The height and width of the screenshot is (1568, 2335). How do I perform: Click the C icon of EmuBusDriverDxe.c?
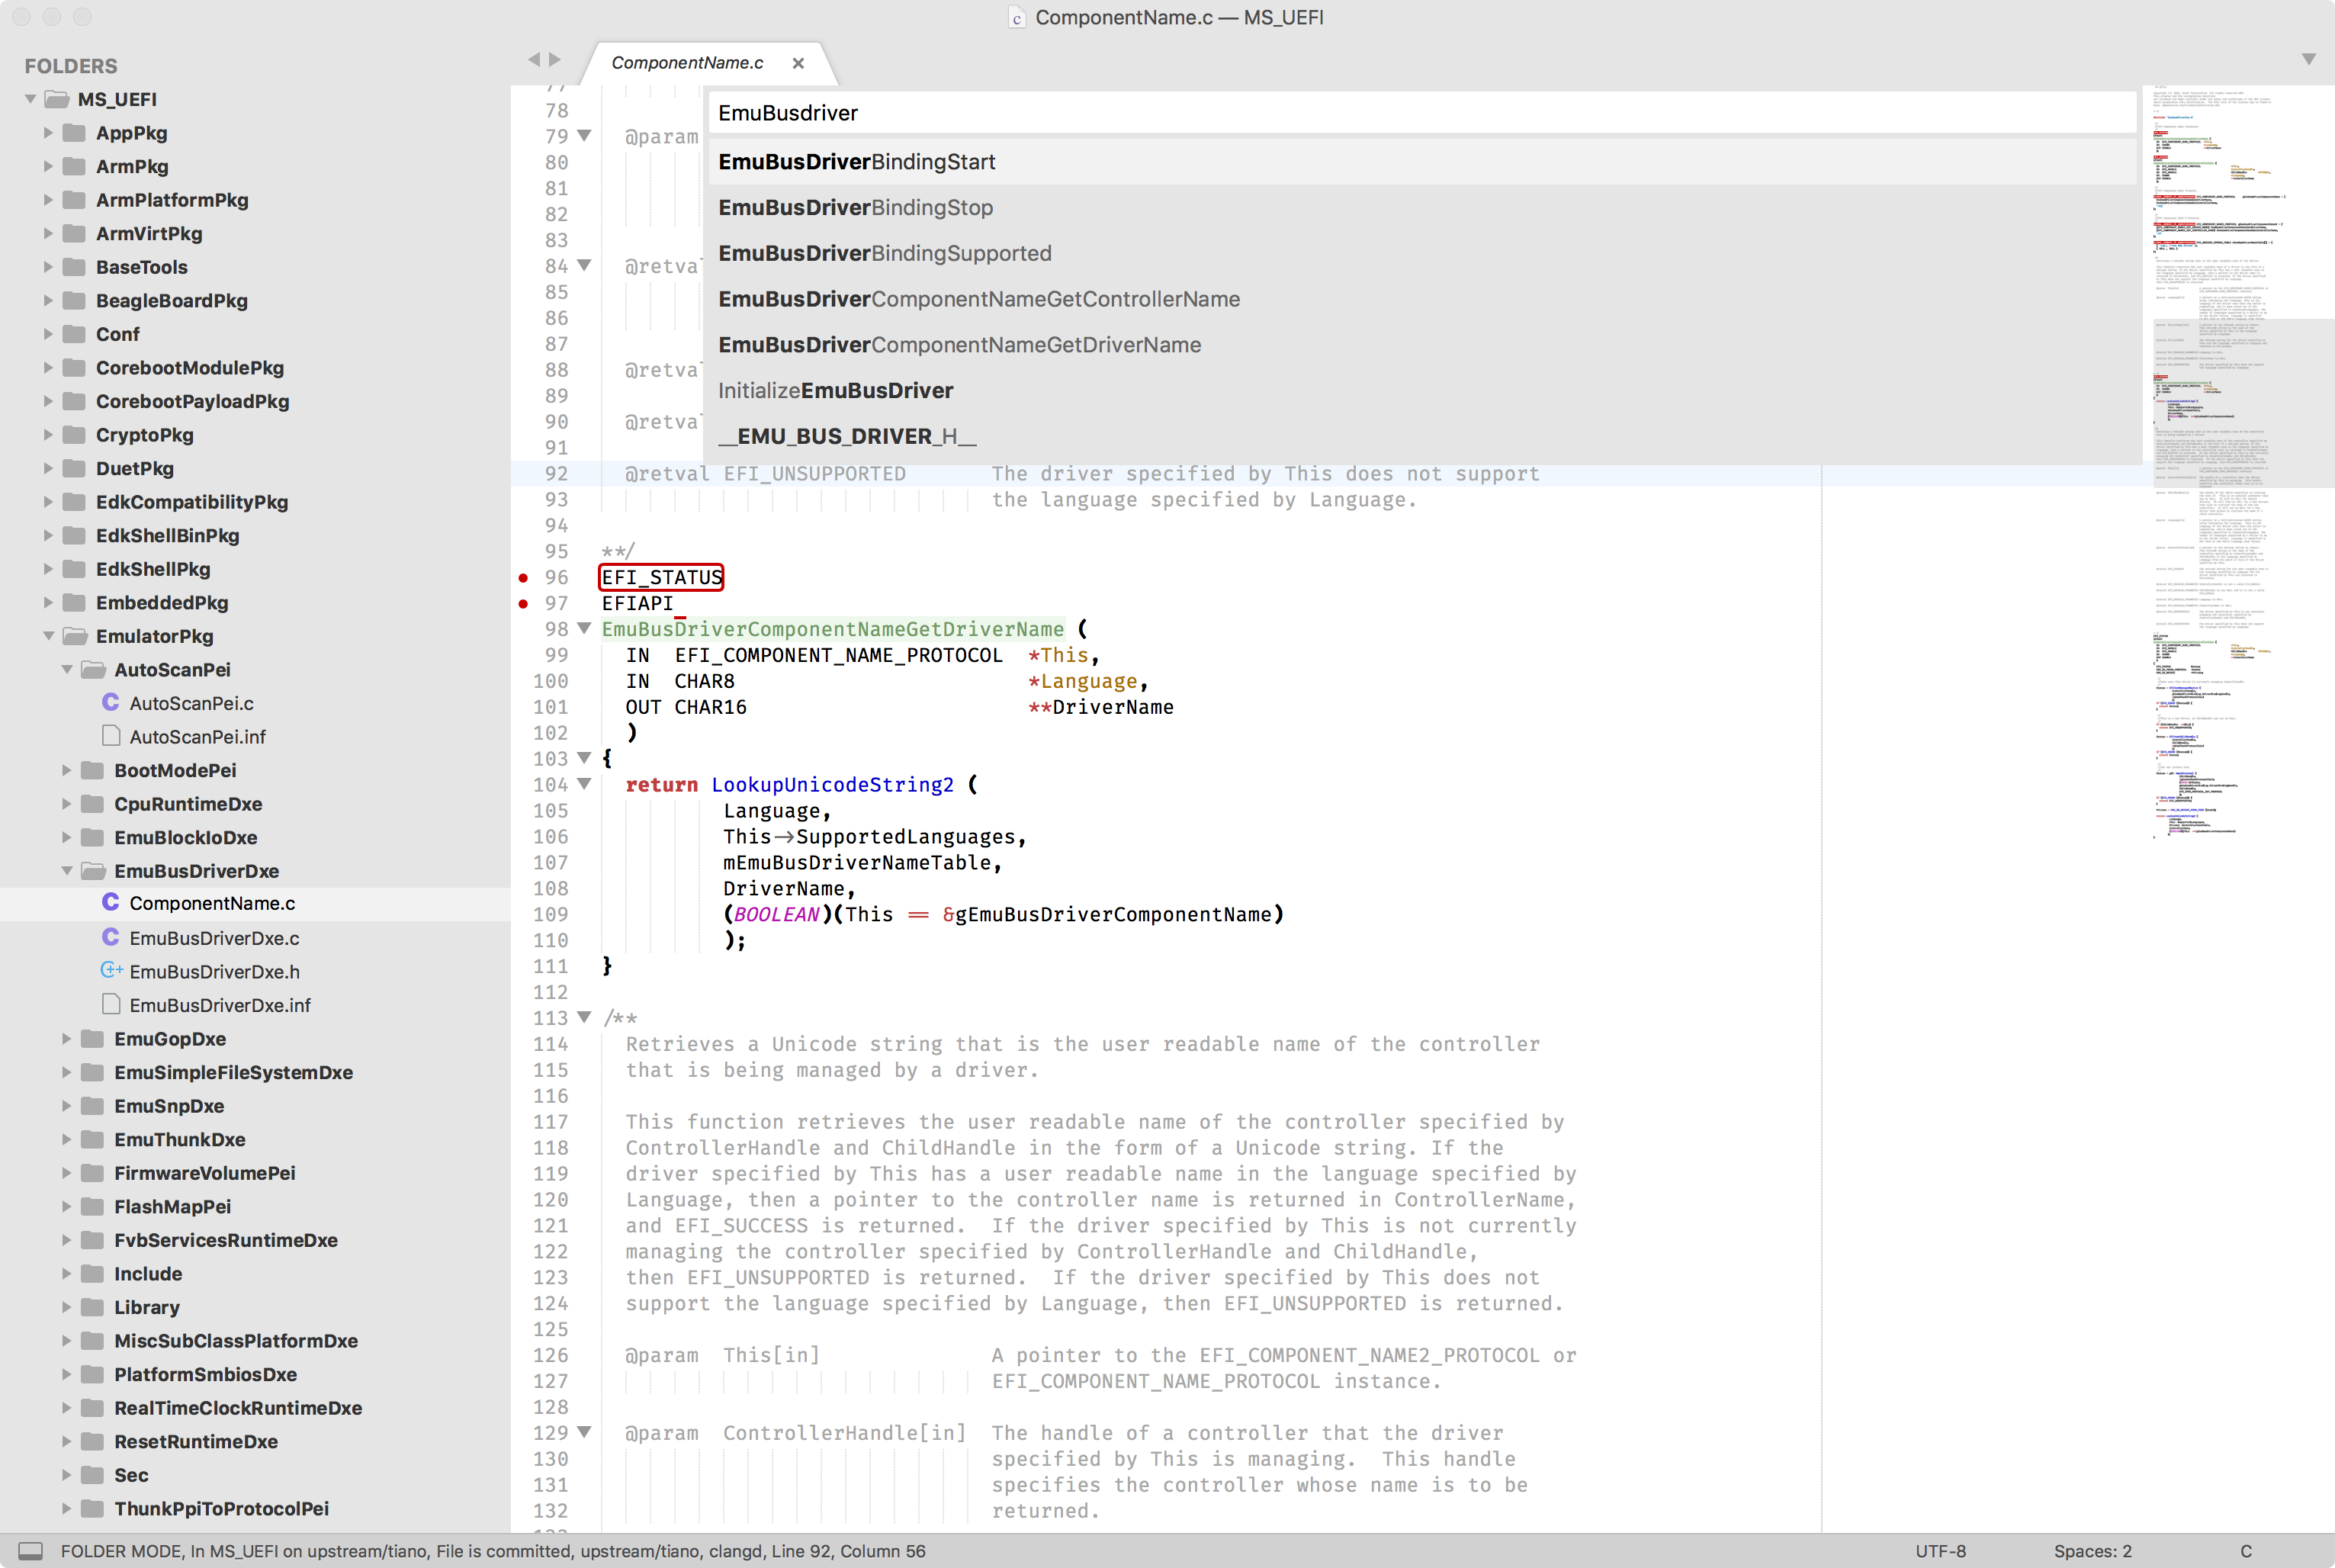click(x=111, y=937)
